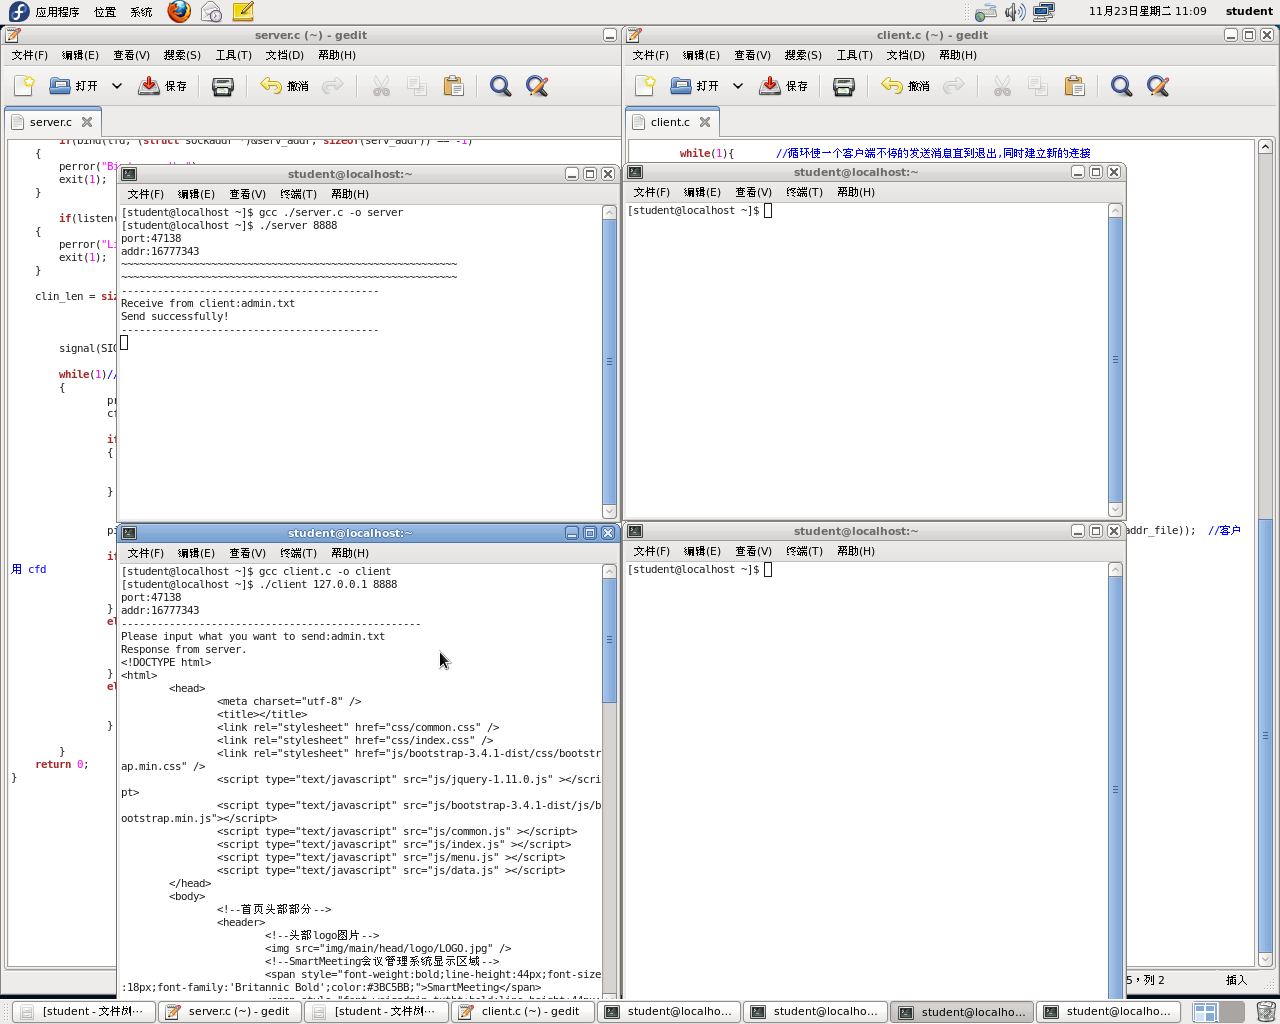The width and height of the screenshot is (1280, 1024).
Task: Open the 文件(F) menu in server.c gedit
Action: tap(30, 55)
